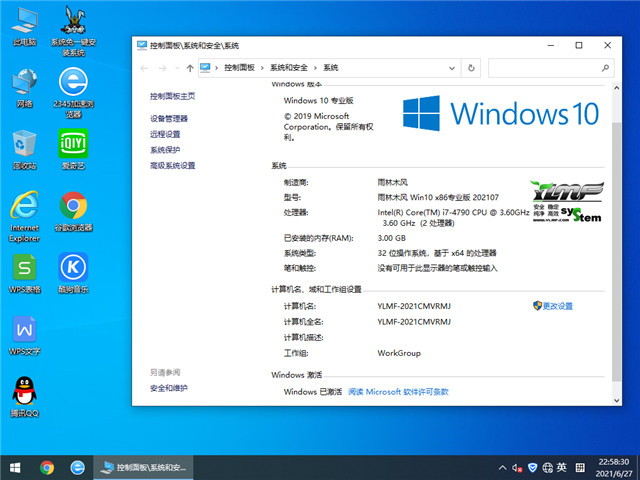Click the Control Panel title bar icon

[142, 45]
